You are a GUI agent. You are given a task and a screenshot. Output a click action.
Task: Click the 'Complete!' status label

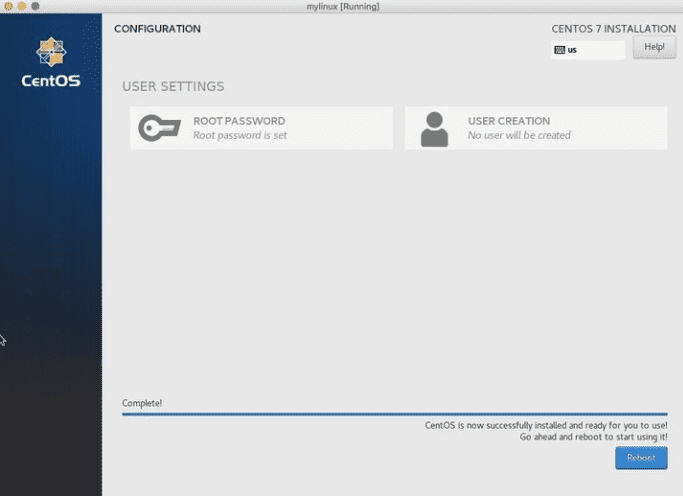coord(142,403)
